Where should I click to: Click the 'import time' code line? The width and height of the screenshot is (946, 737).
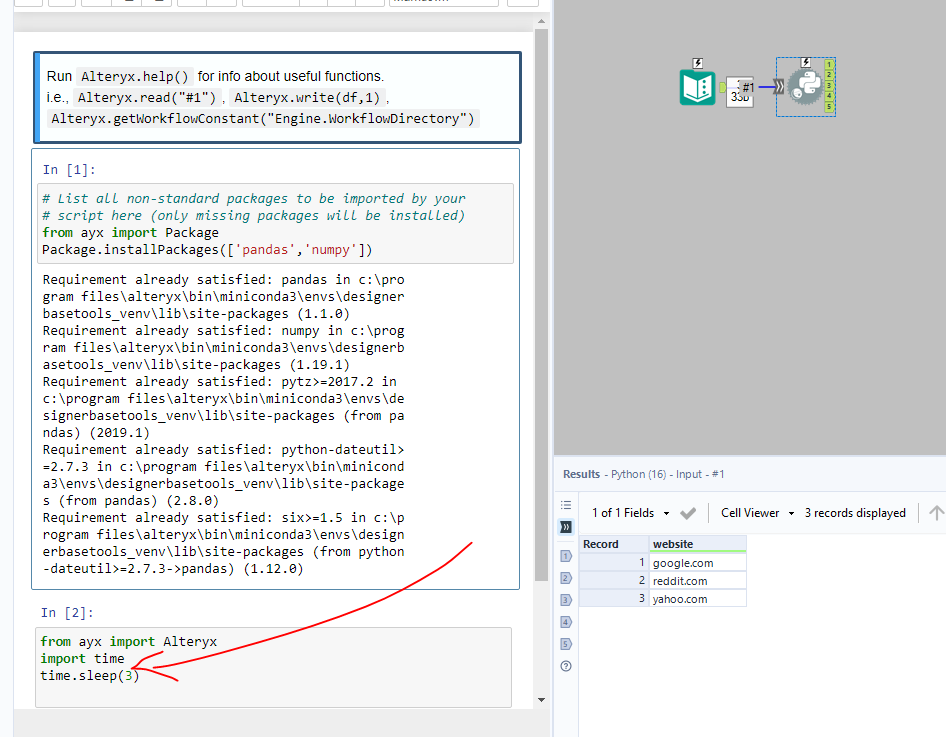(x=82, y=659)
